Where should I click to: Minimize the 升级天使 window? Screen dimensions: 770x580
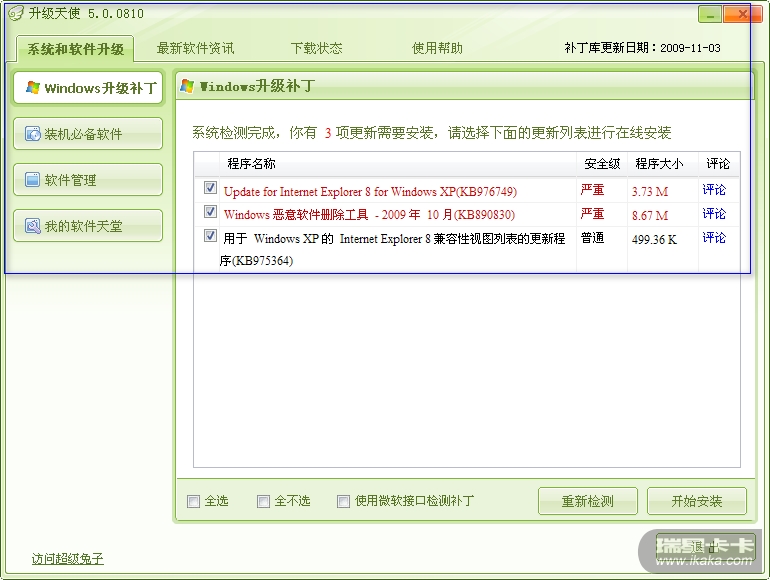tap(710, 14)
